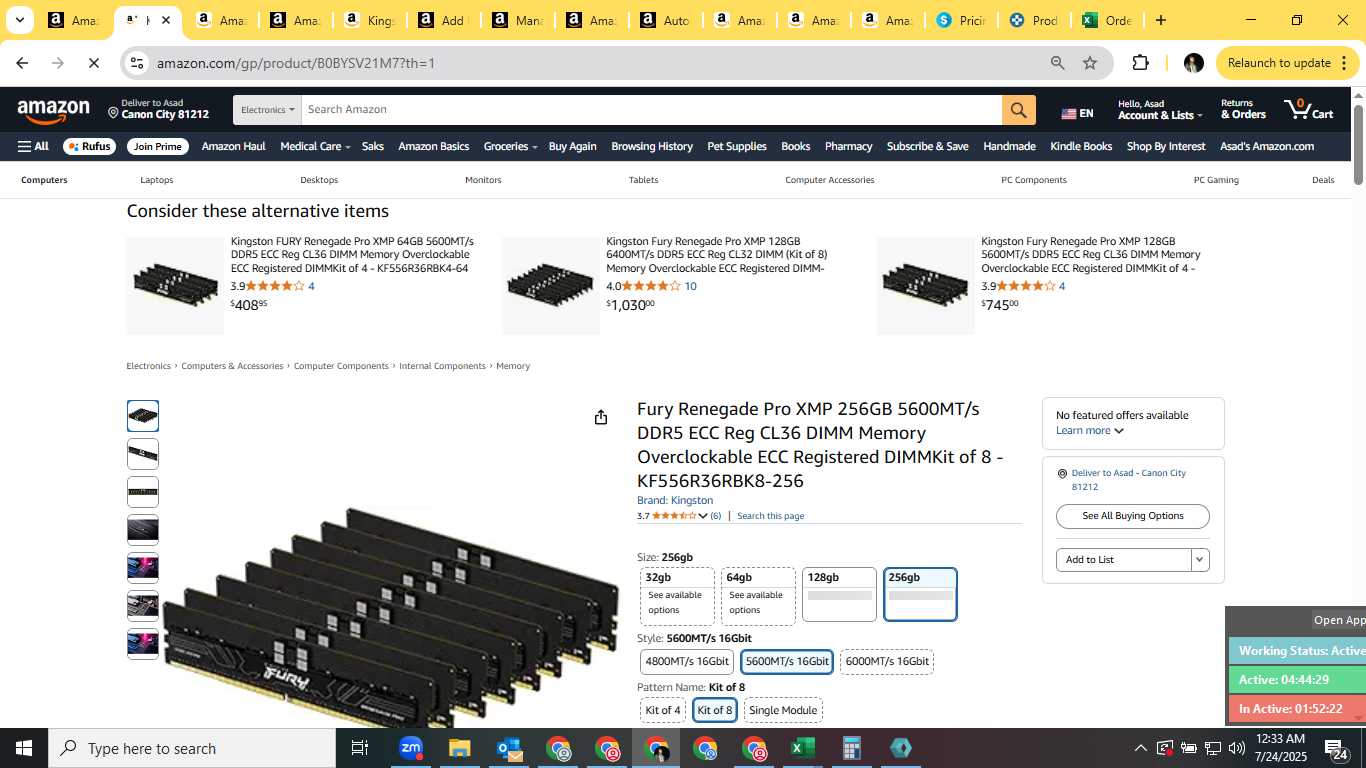
Task: Open the Amazon Haul nav item
Action: [x=234, y=146]
